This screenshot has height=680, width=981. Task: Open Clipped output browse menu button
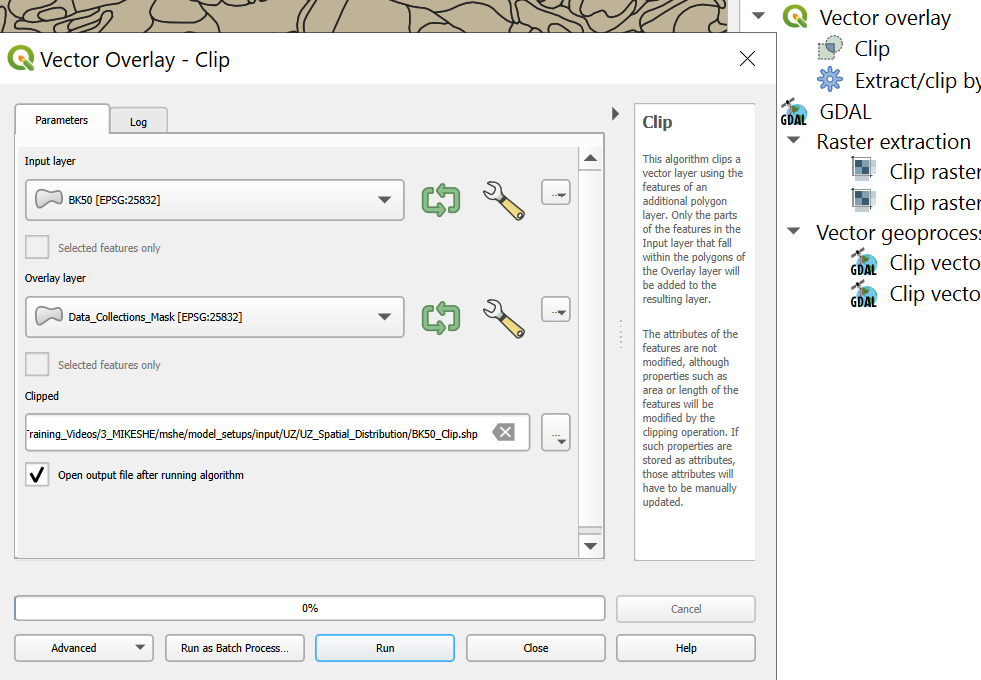[556, 432]
